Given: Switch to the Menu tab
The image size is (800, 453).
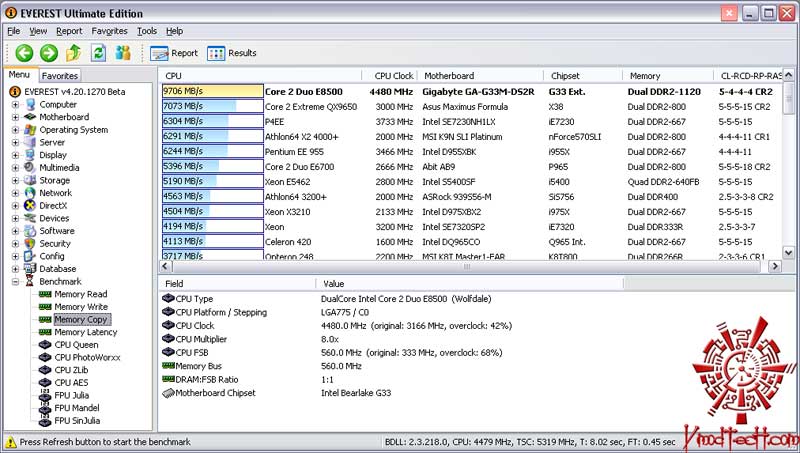Looking at the screenshot, I should pyautogui.click(x=19, y=74).
